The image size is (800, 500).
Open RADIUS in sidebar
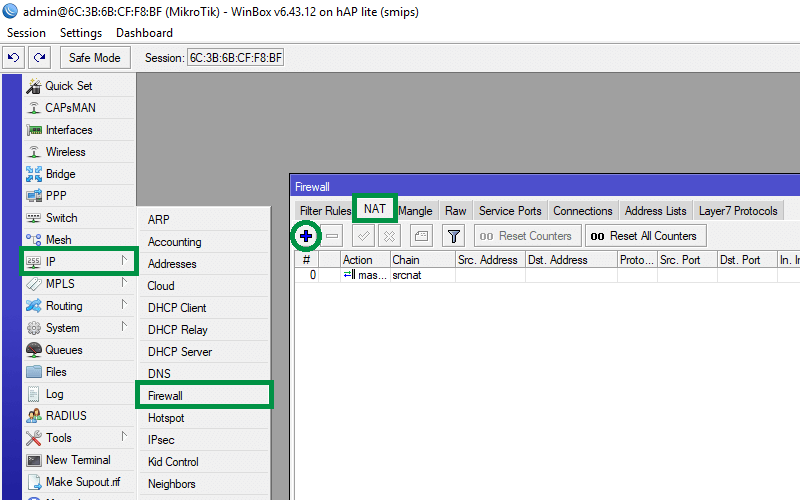79,415
